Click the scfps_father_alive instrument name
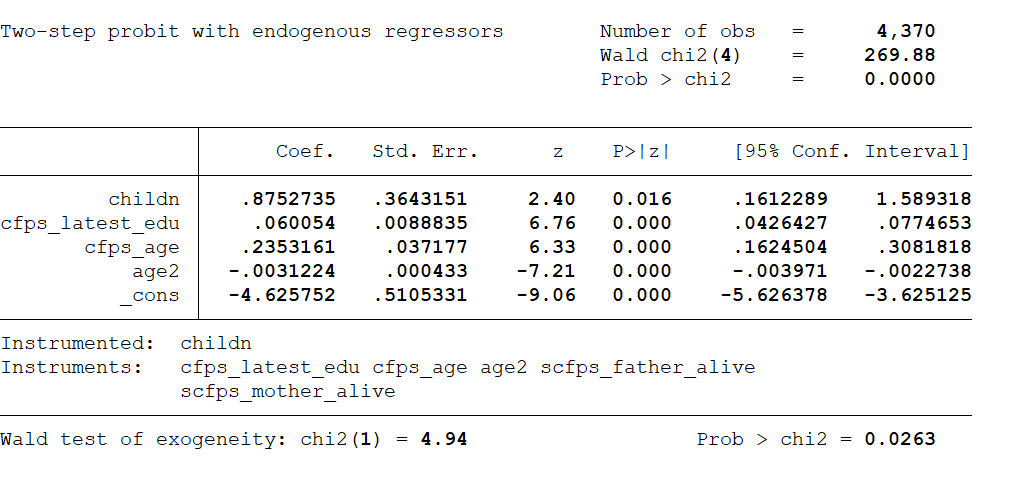This screenshot has height=483, width=1024. tap(648, 367)
